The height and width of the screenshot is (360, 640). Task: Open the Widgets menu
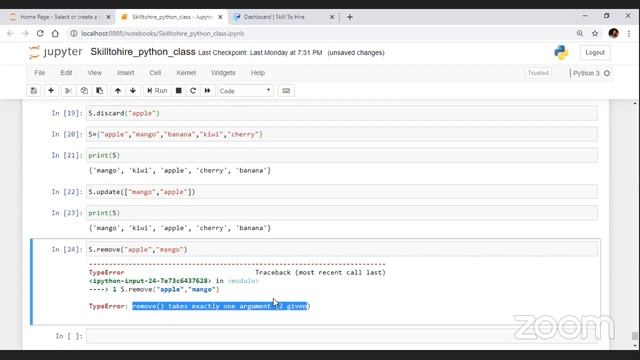(x=223, y=73)
